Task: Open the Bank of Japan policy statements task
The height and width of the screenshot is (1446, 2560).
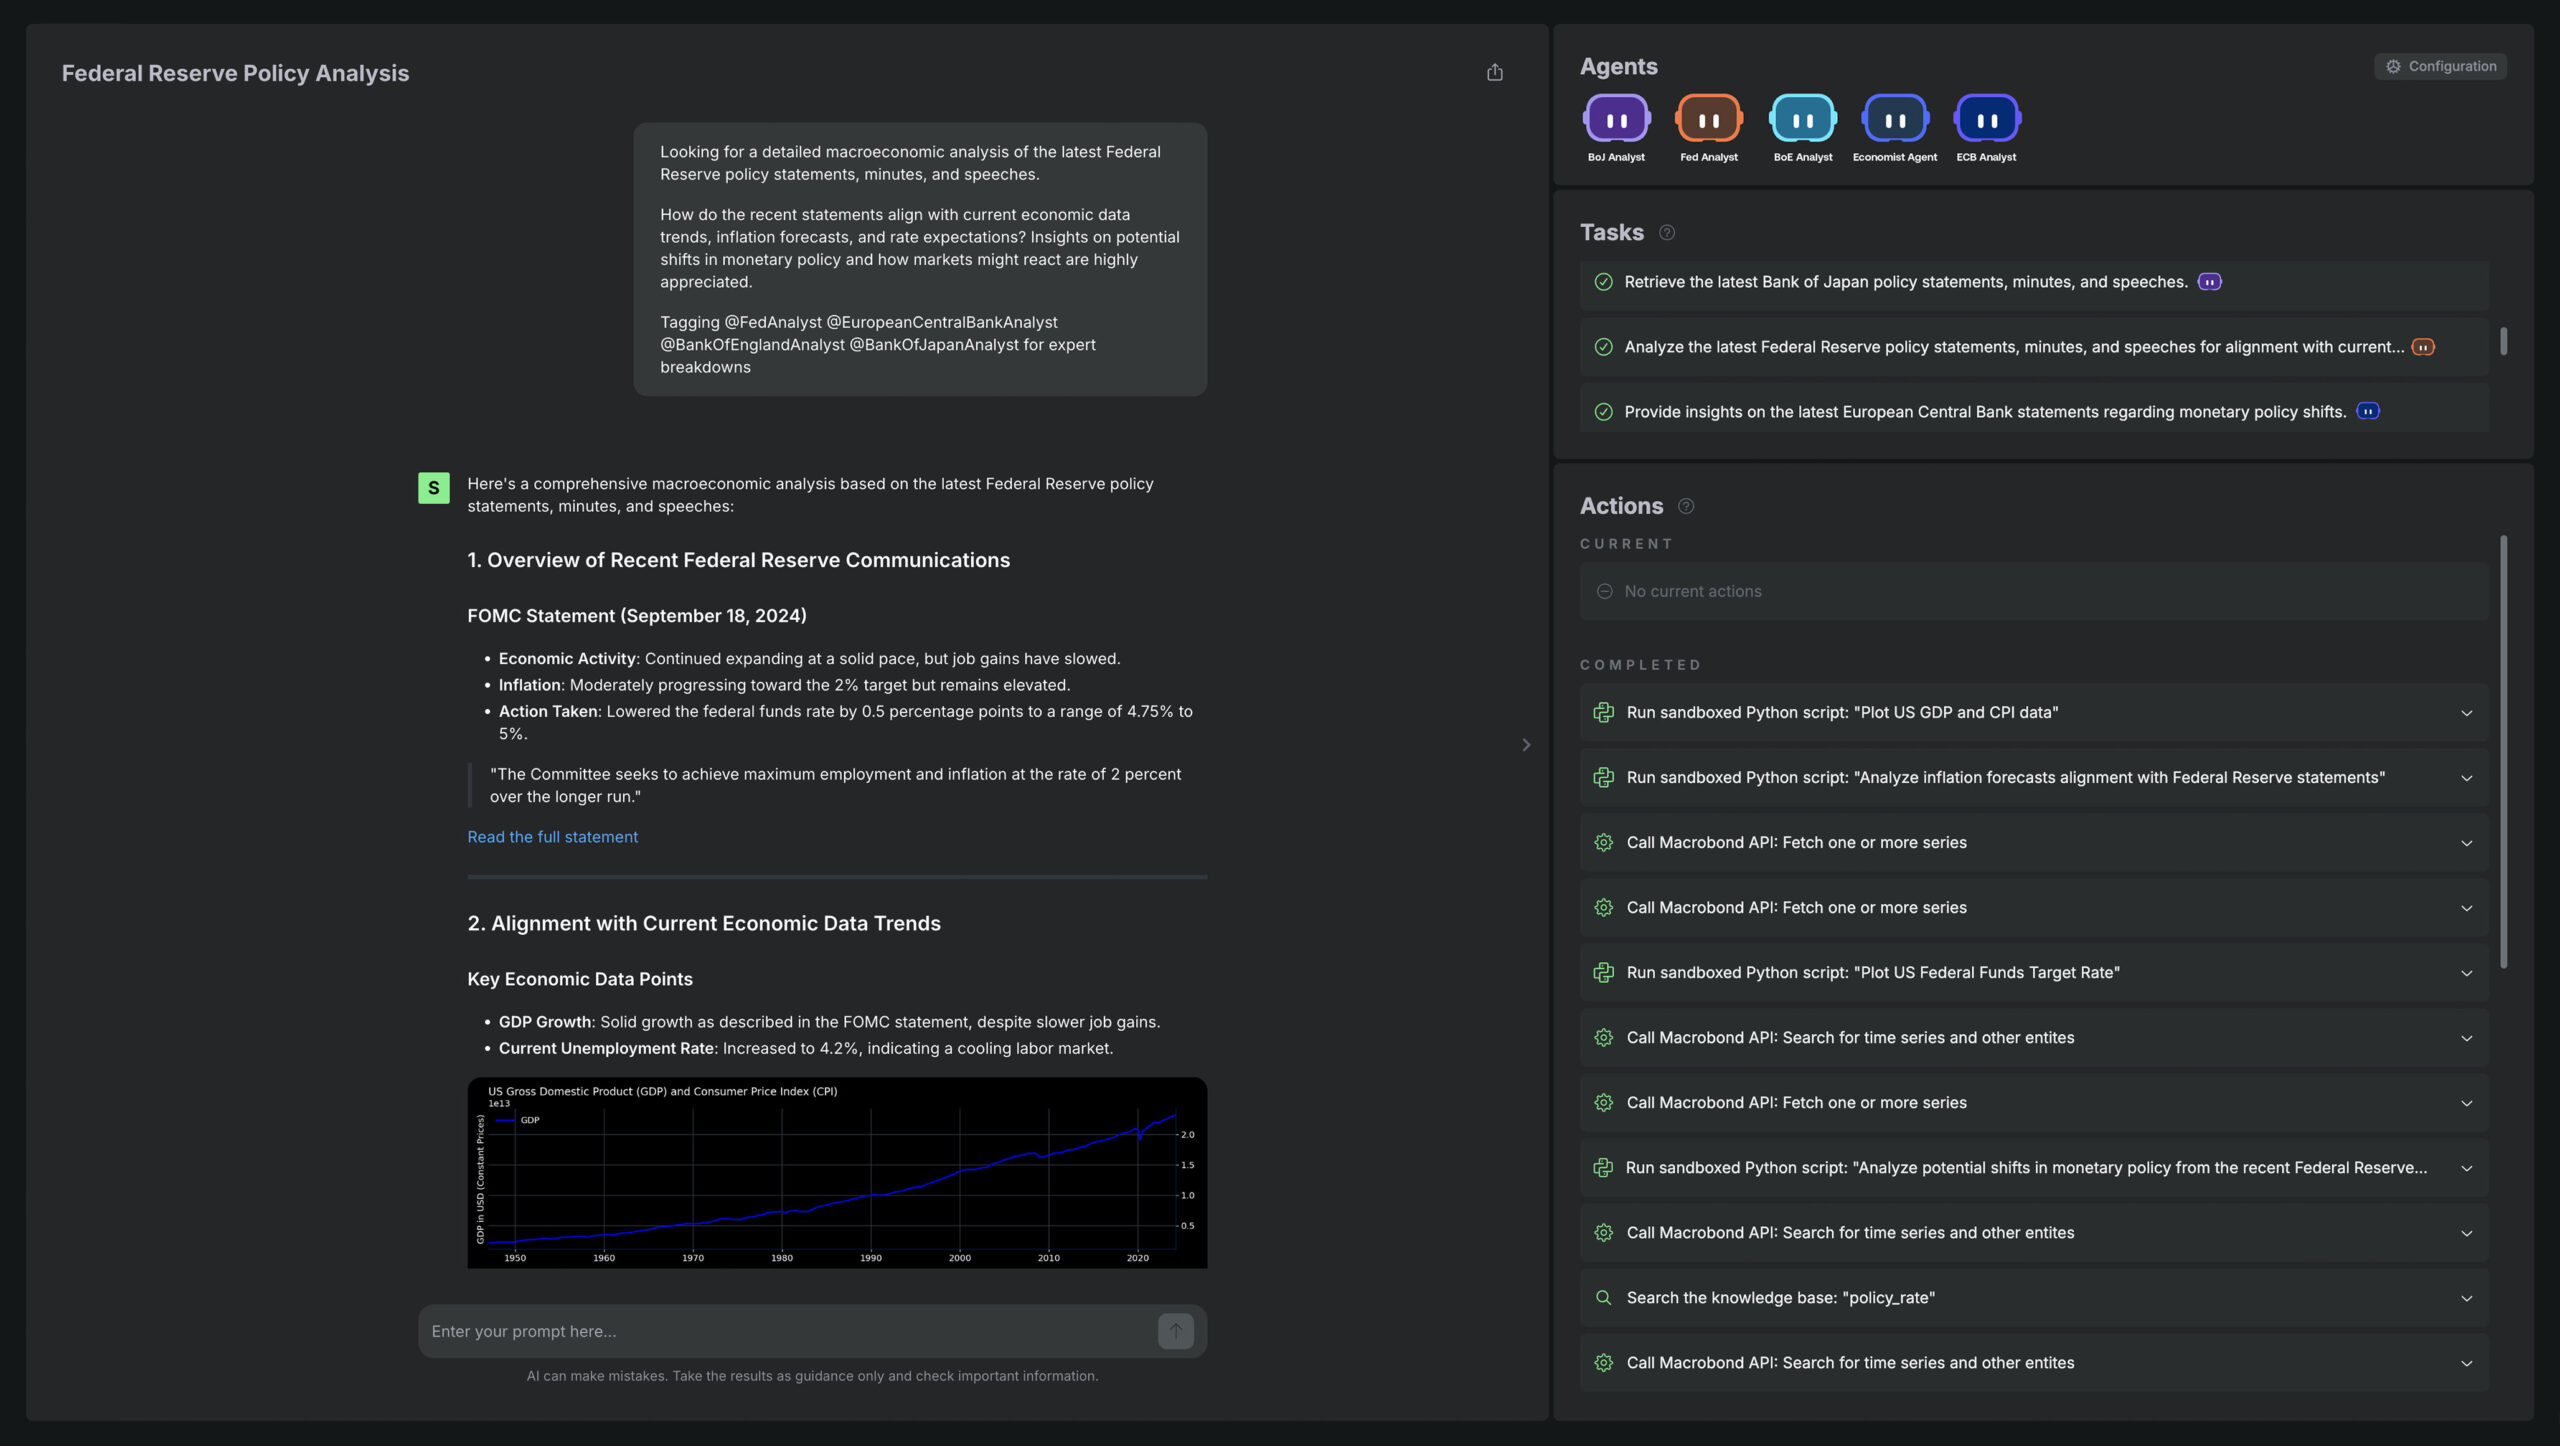Action: pos(2033,282)
